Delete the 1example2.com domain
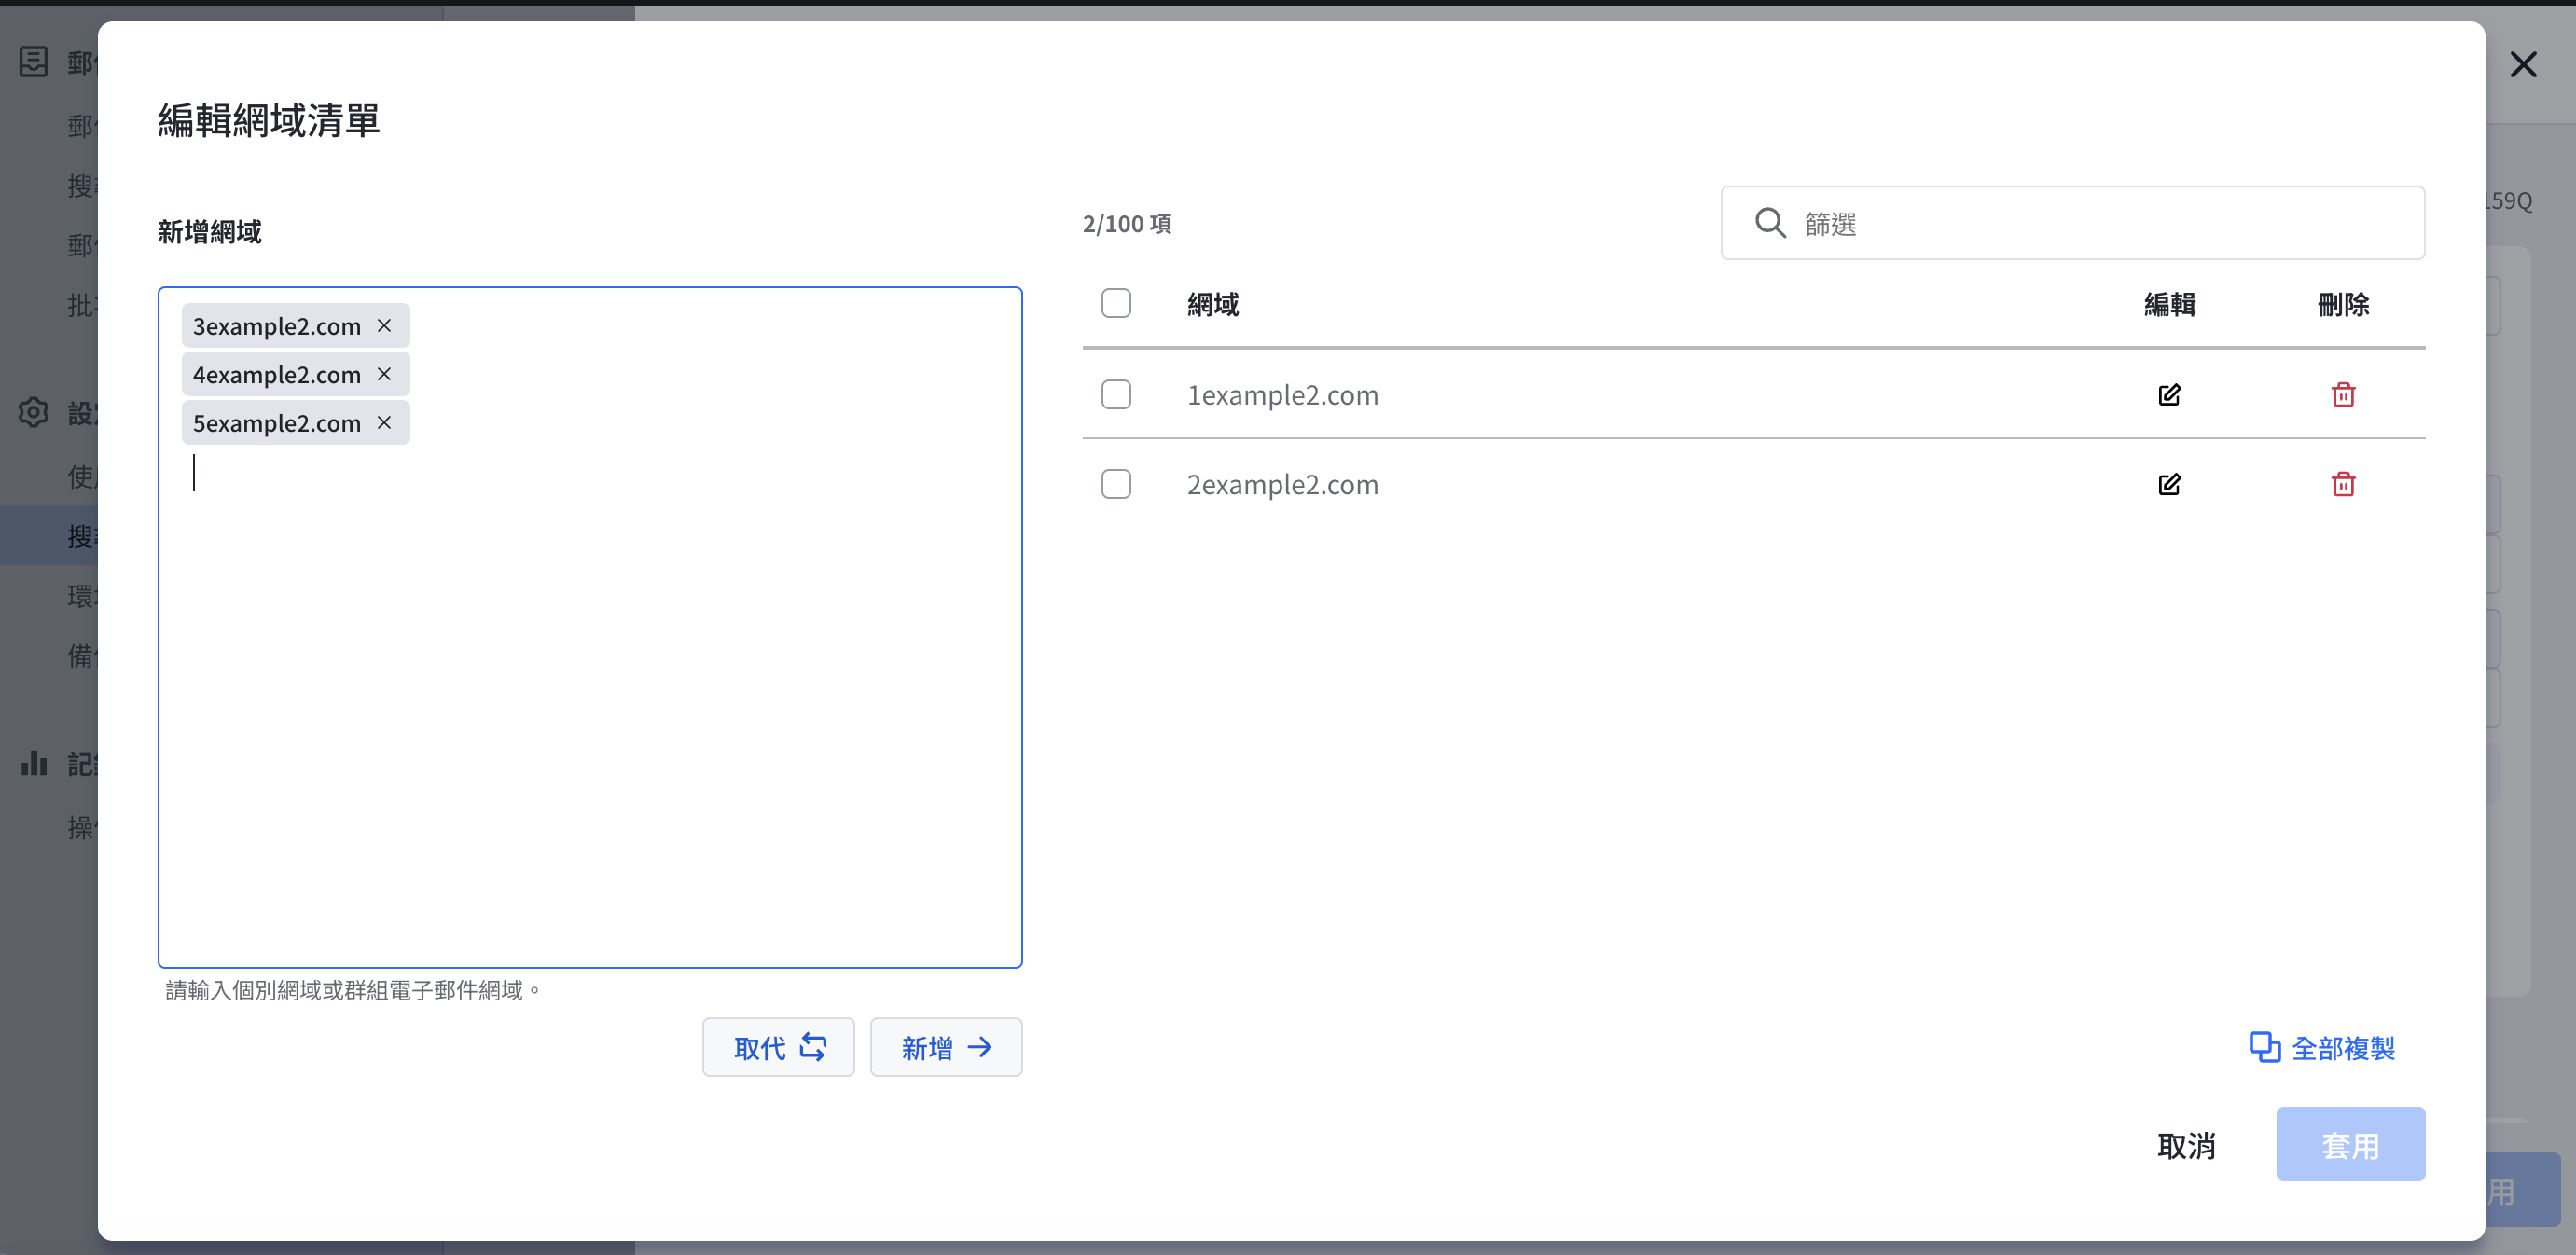 pos(2343,395)
